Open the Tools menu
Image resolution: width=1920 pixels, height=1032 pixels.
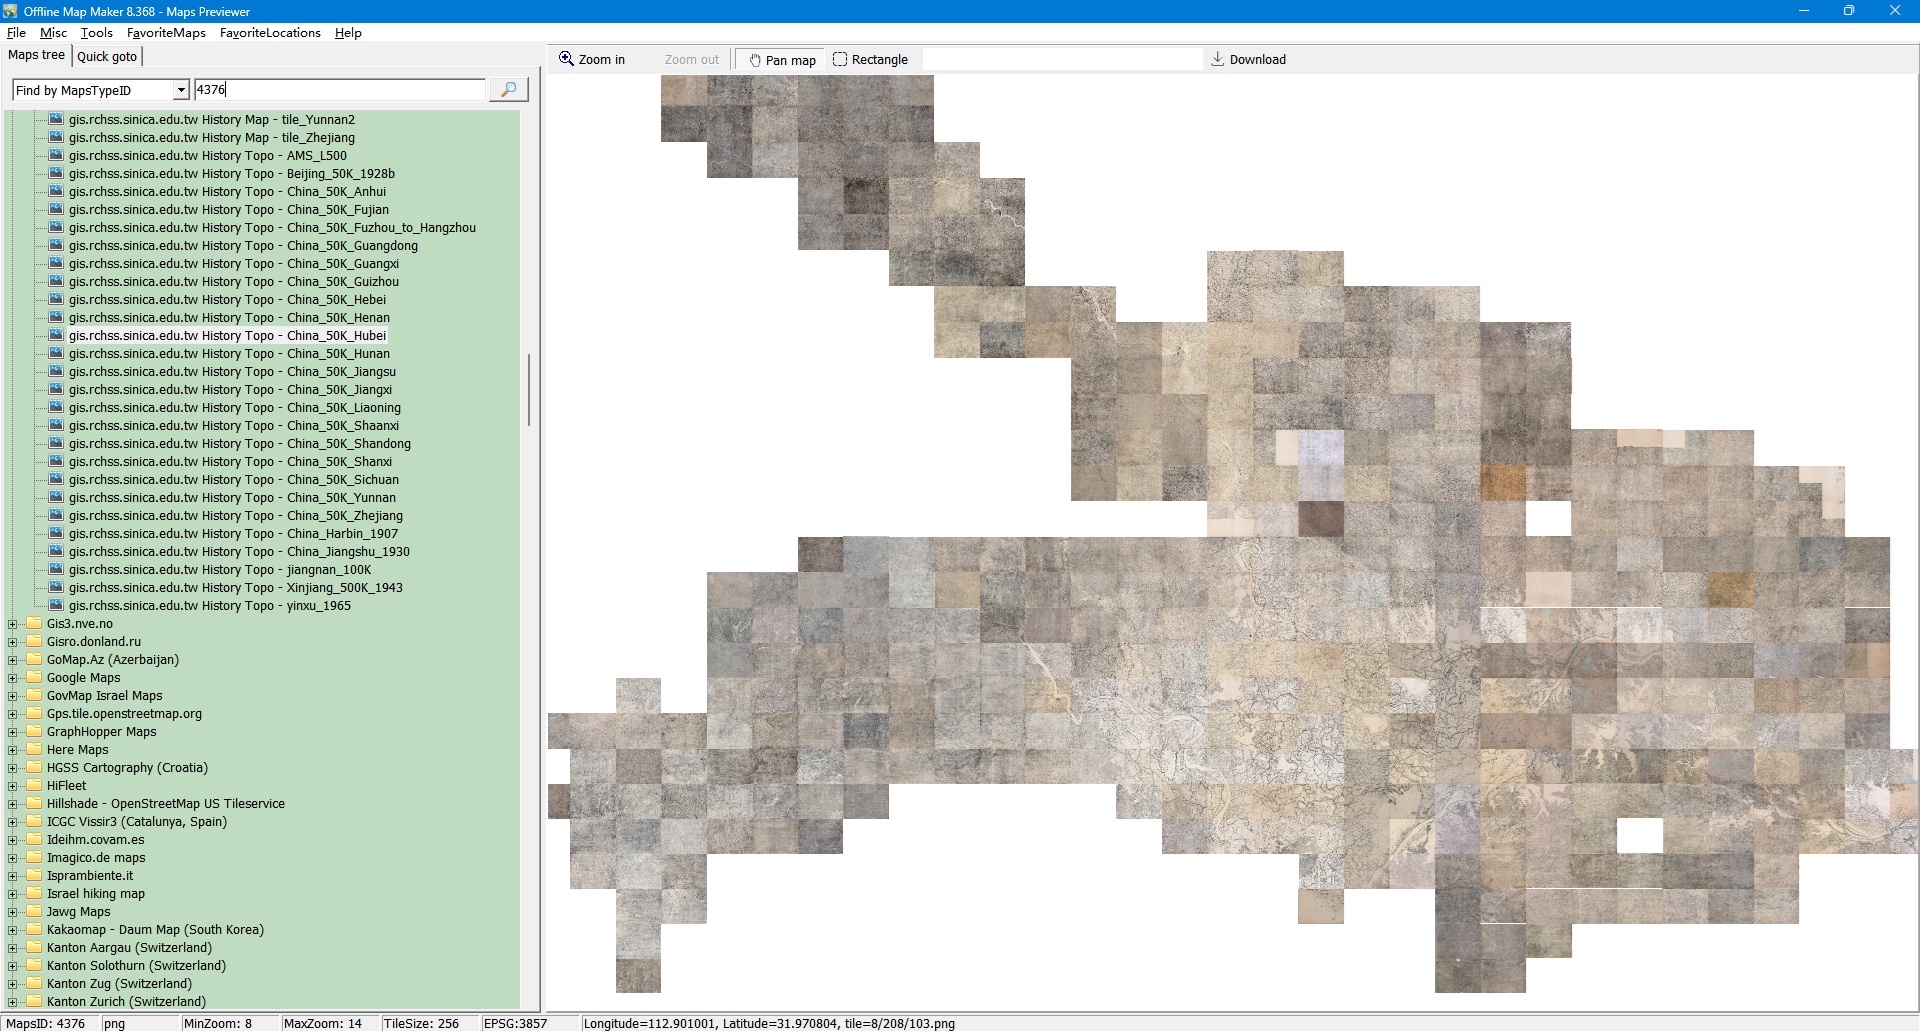(x=97, y=33)
